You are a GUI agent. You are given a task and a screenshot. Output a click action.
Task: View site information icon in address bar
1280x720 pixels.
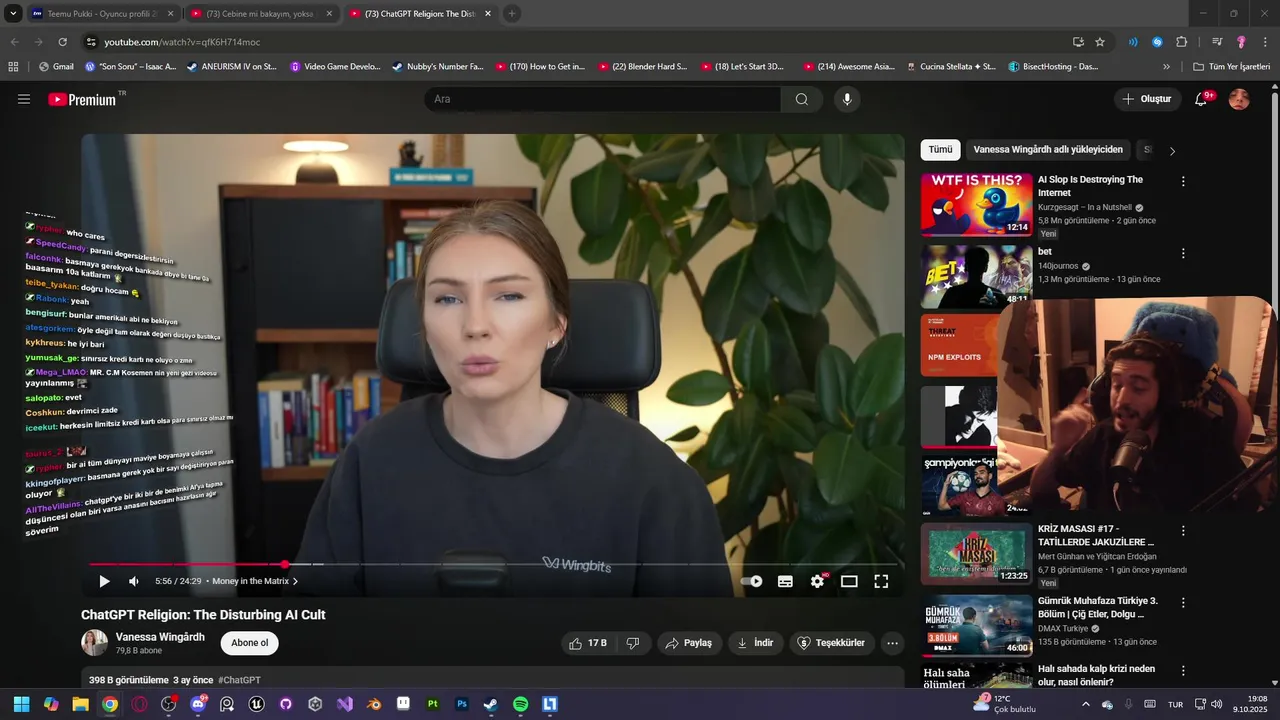[91, 42]
